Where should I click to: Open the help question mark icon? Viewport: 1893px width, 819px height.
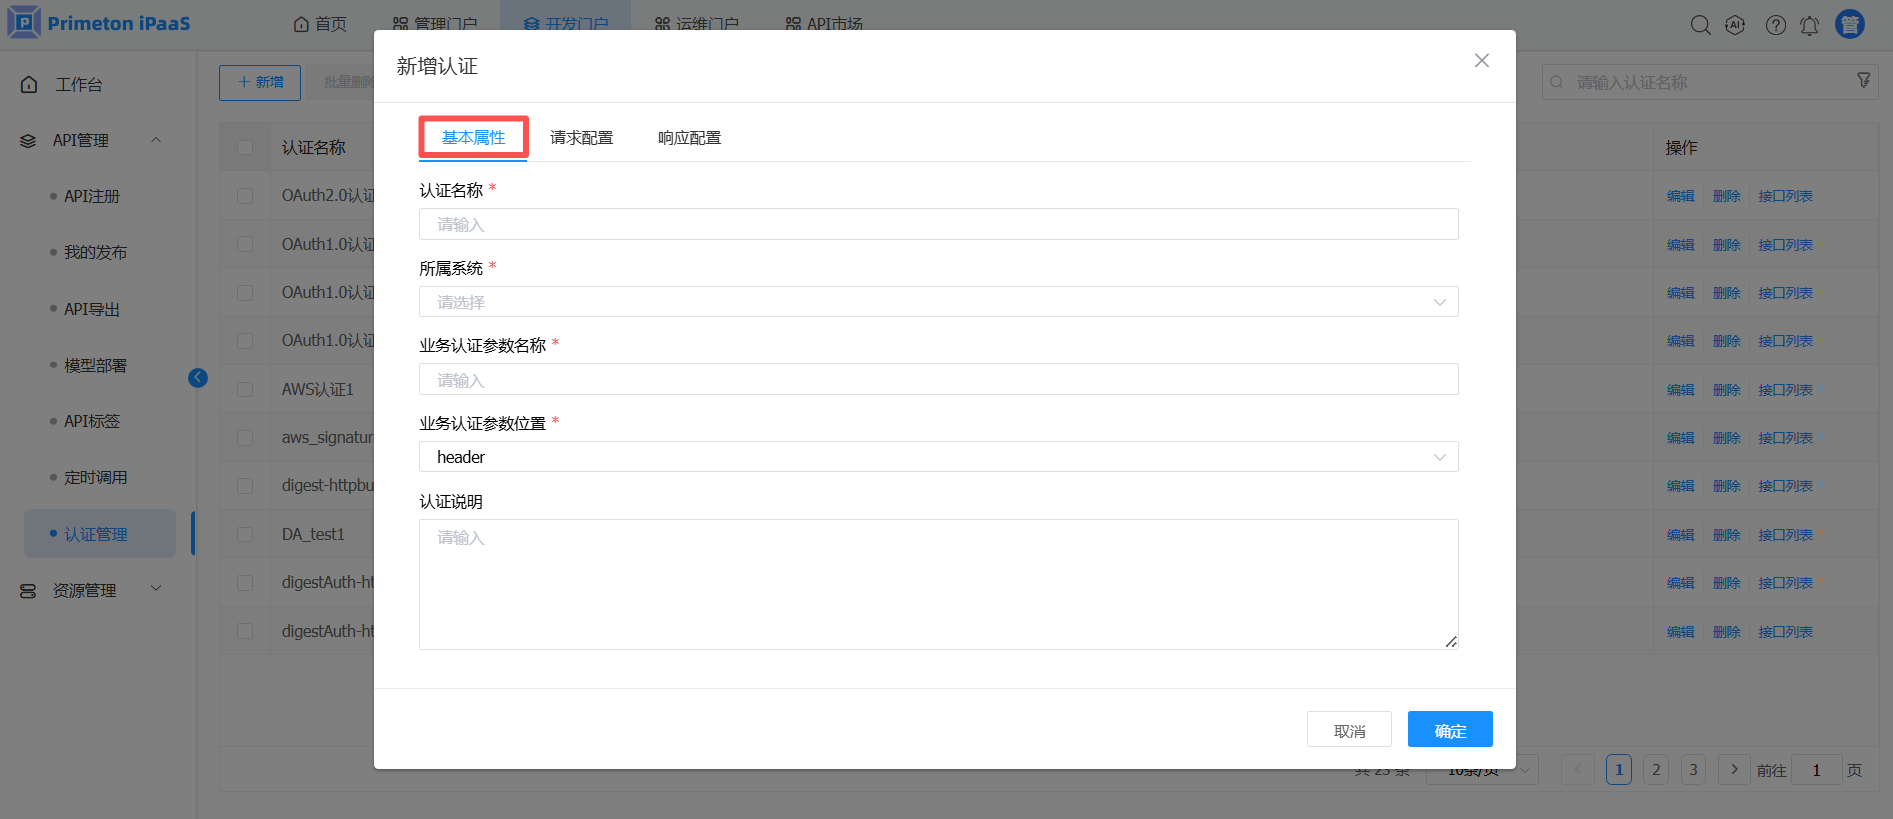pos(1775,25)
